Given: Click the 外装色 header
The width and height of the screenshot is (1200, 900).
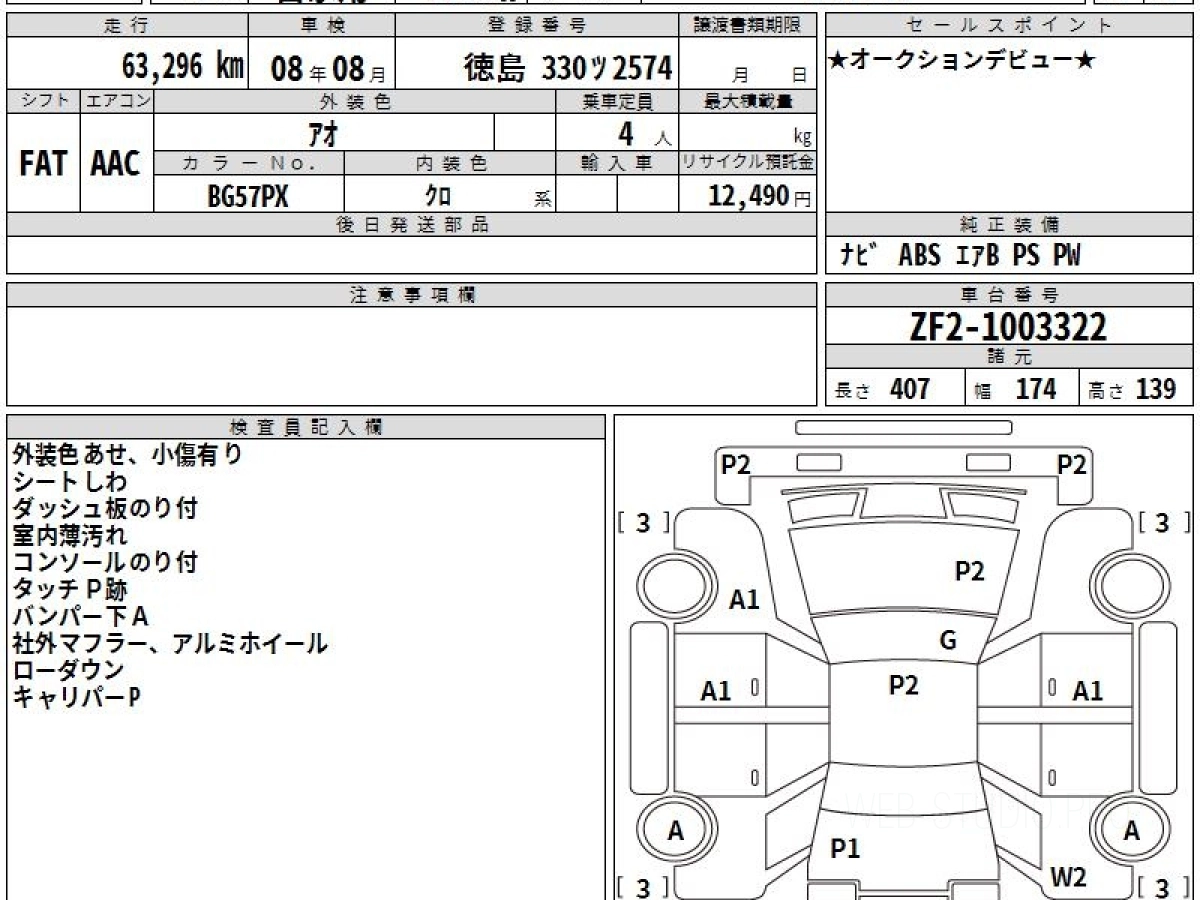Looking at the screenshot, I should [355, 101].
